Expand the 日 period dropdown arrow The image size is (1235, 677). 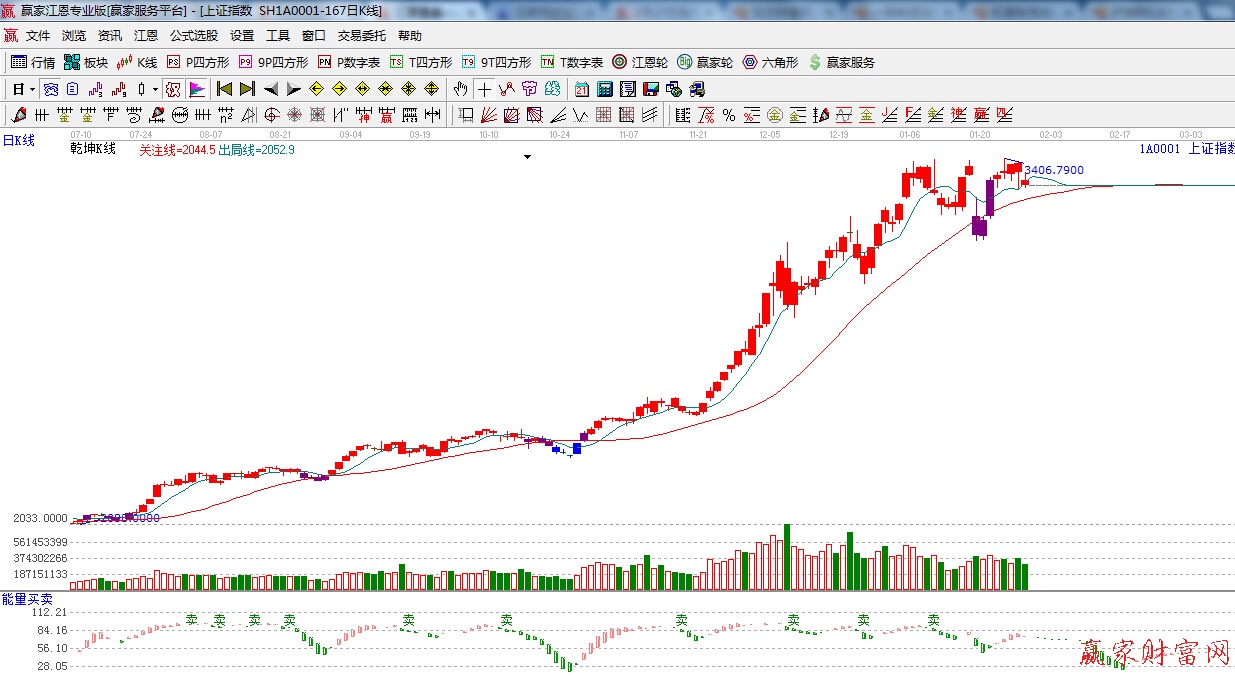[x=32, y=89]
